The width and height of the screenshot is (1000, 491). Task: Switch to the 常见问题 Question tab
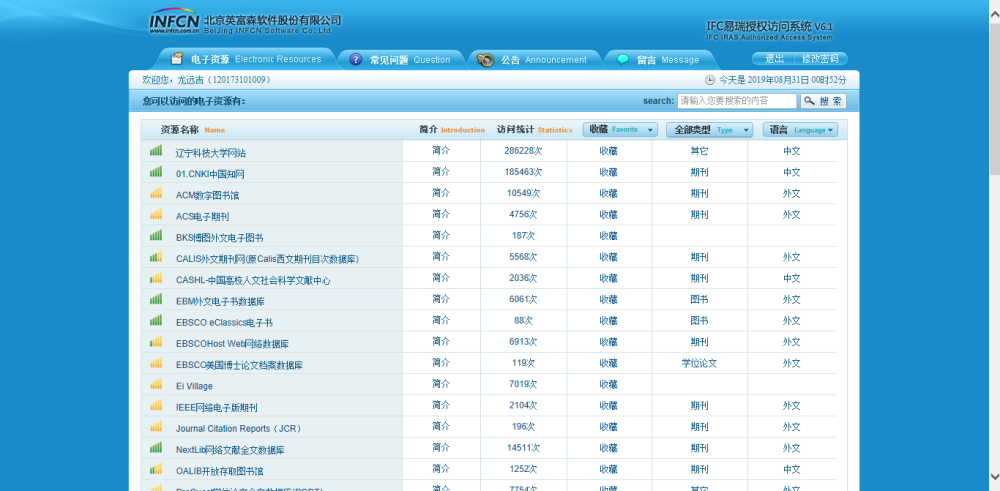[401, 60]
